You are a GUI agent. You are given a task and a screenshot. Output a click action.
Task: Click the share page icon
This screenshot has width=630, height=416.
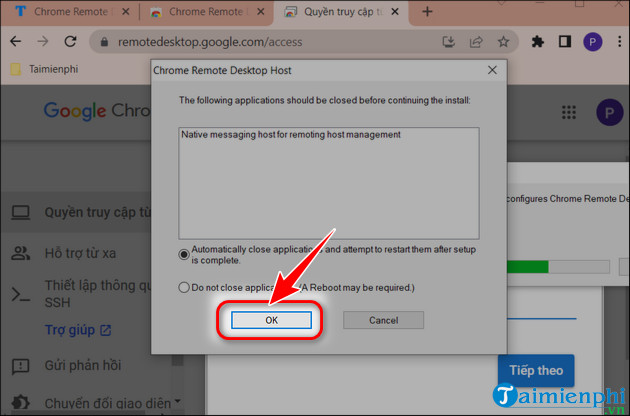[x=476, y=41]
